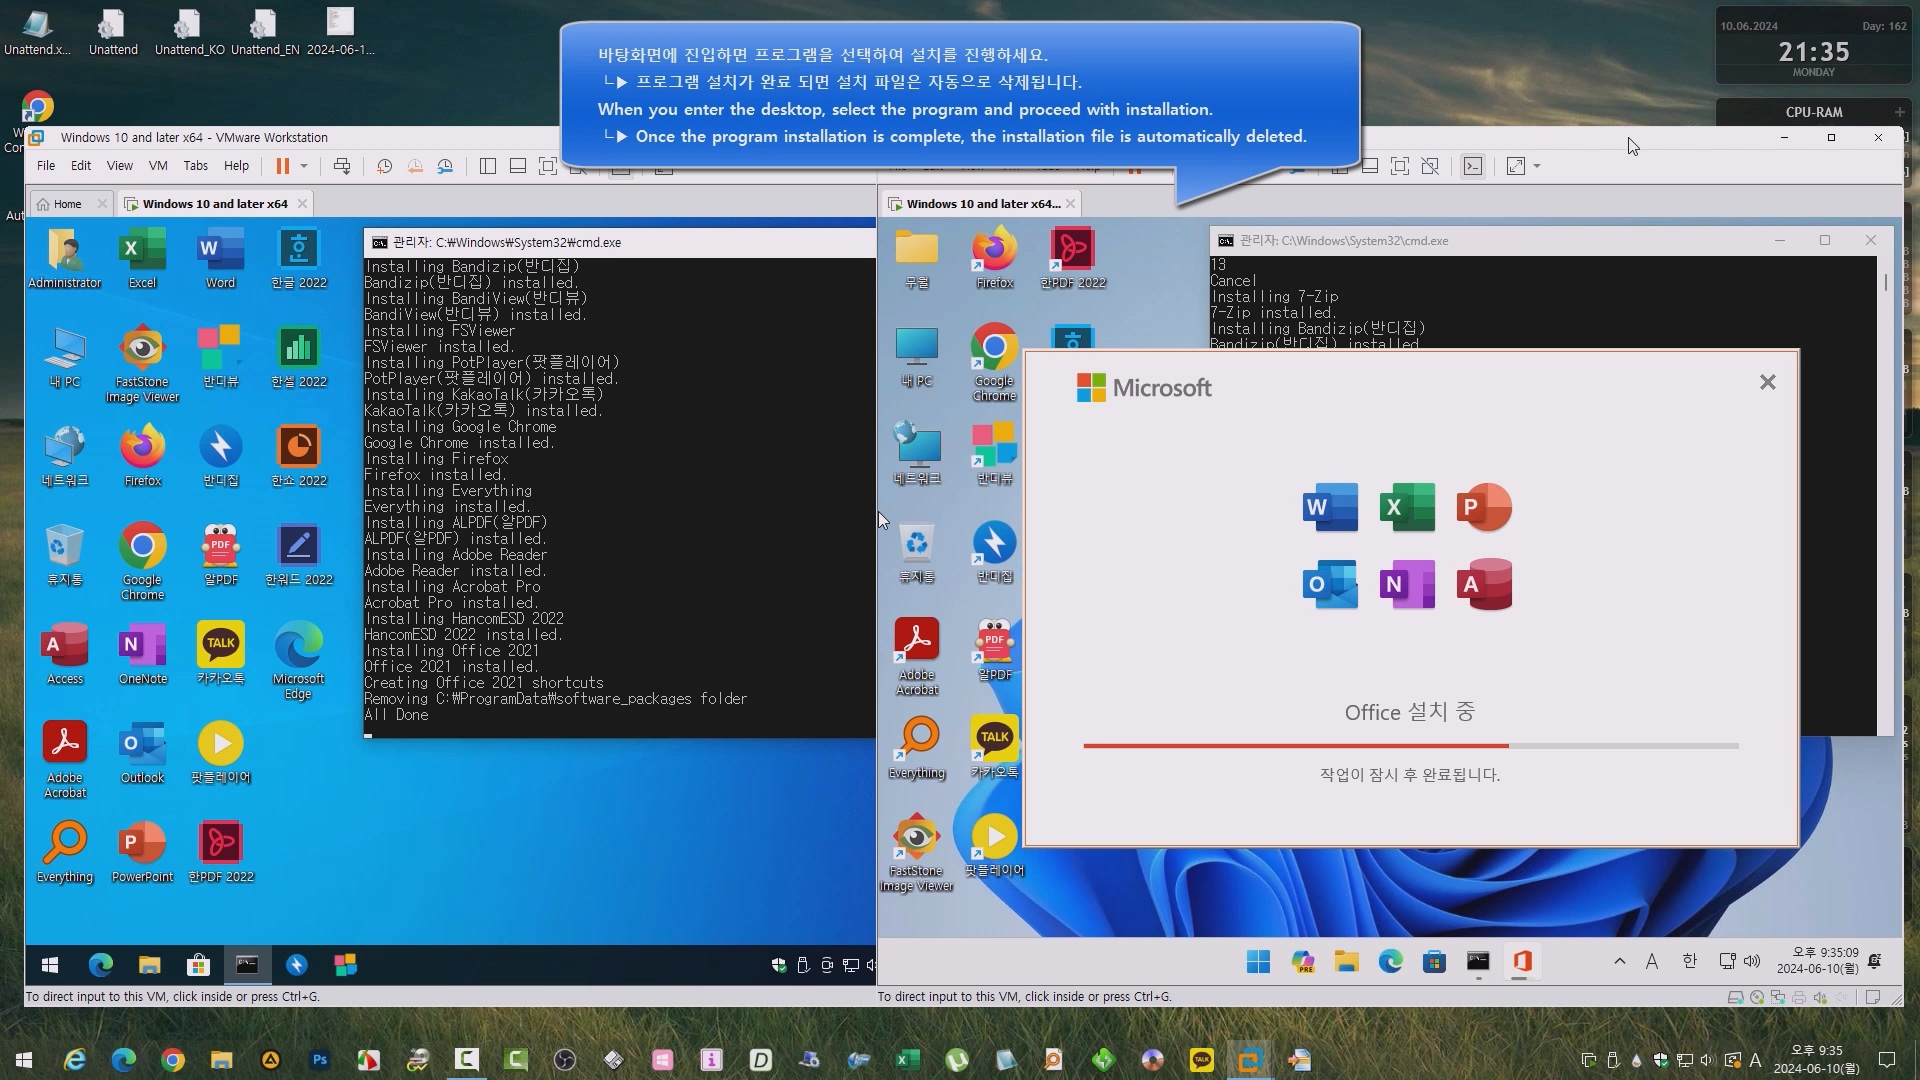Show hidden tray icons chevron in Windows 11 VM
This screenshot has width=1920, height=1080.
(x=1619, y=961)
